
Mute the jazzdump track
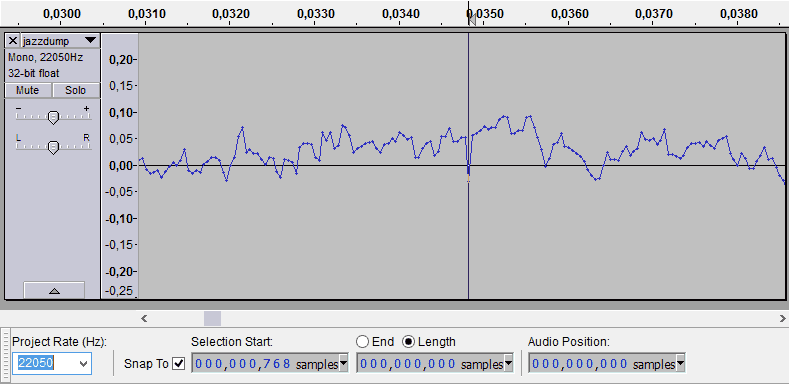pyautogui.click(x=28, y=91)
